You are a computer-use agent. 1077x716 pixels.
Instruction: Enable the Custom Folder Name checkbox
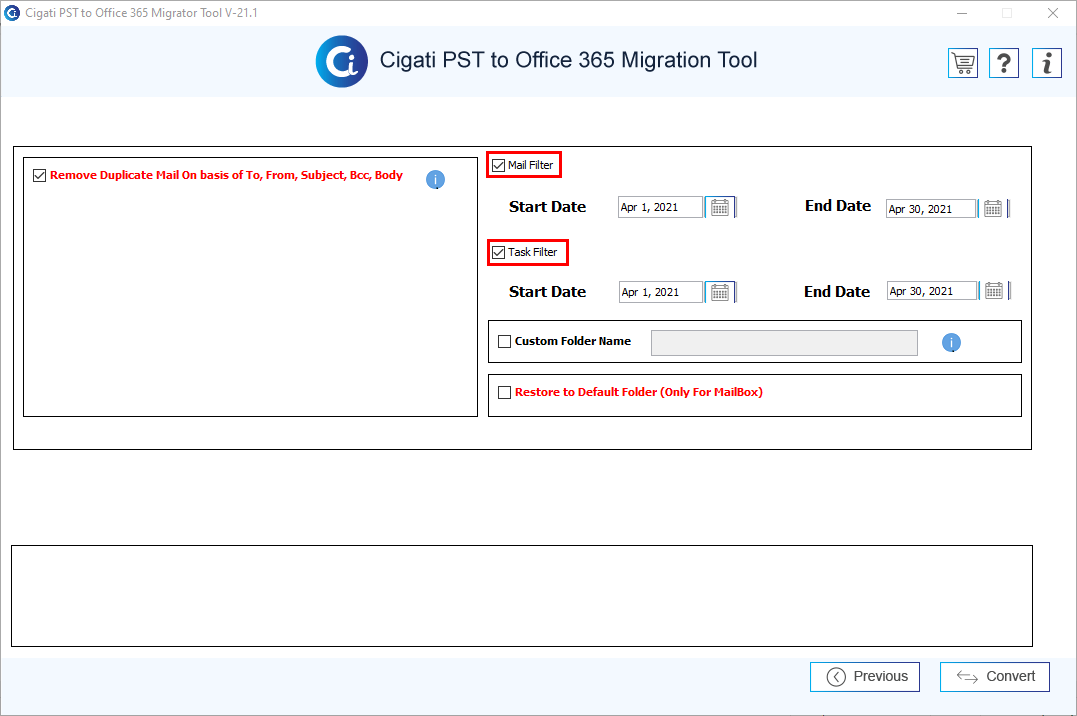504,342
